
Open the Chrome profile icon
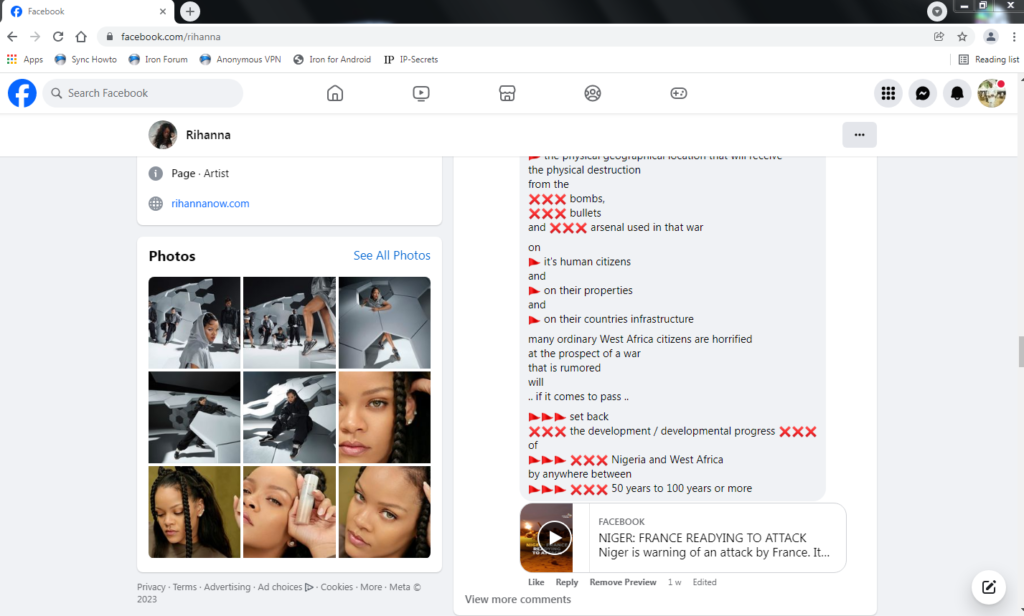(991, 37)
